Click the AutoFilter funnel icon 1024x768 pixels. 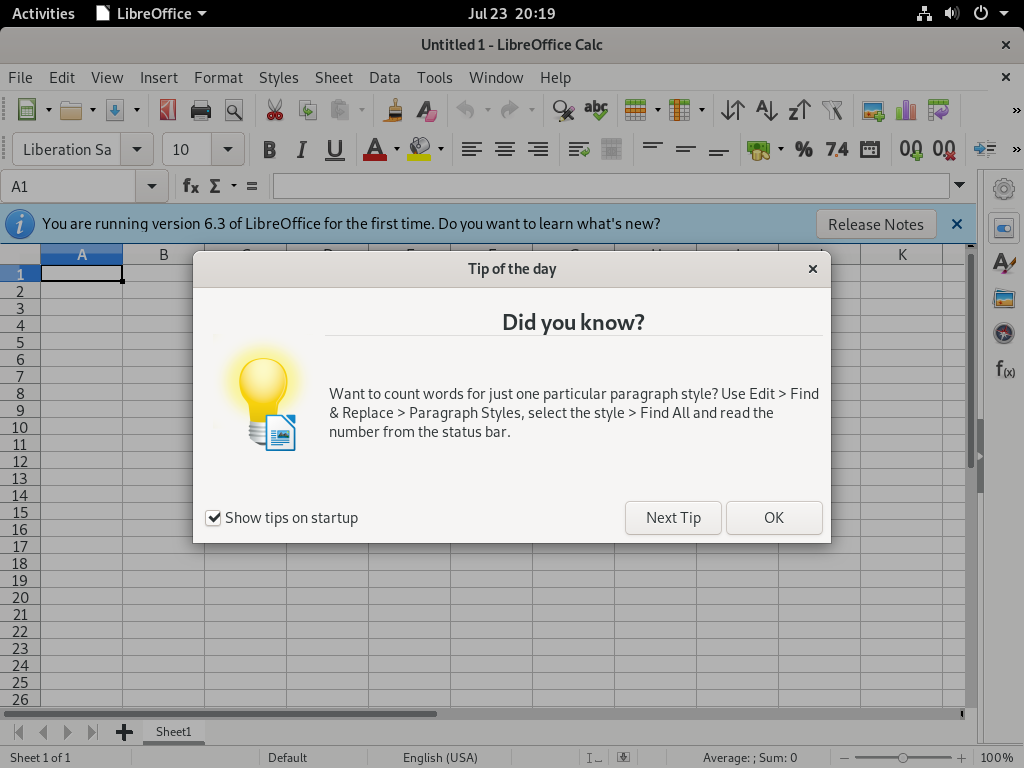tap(833, 110)
